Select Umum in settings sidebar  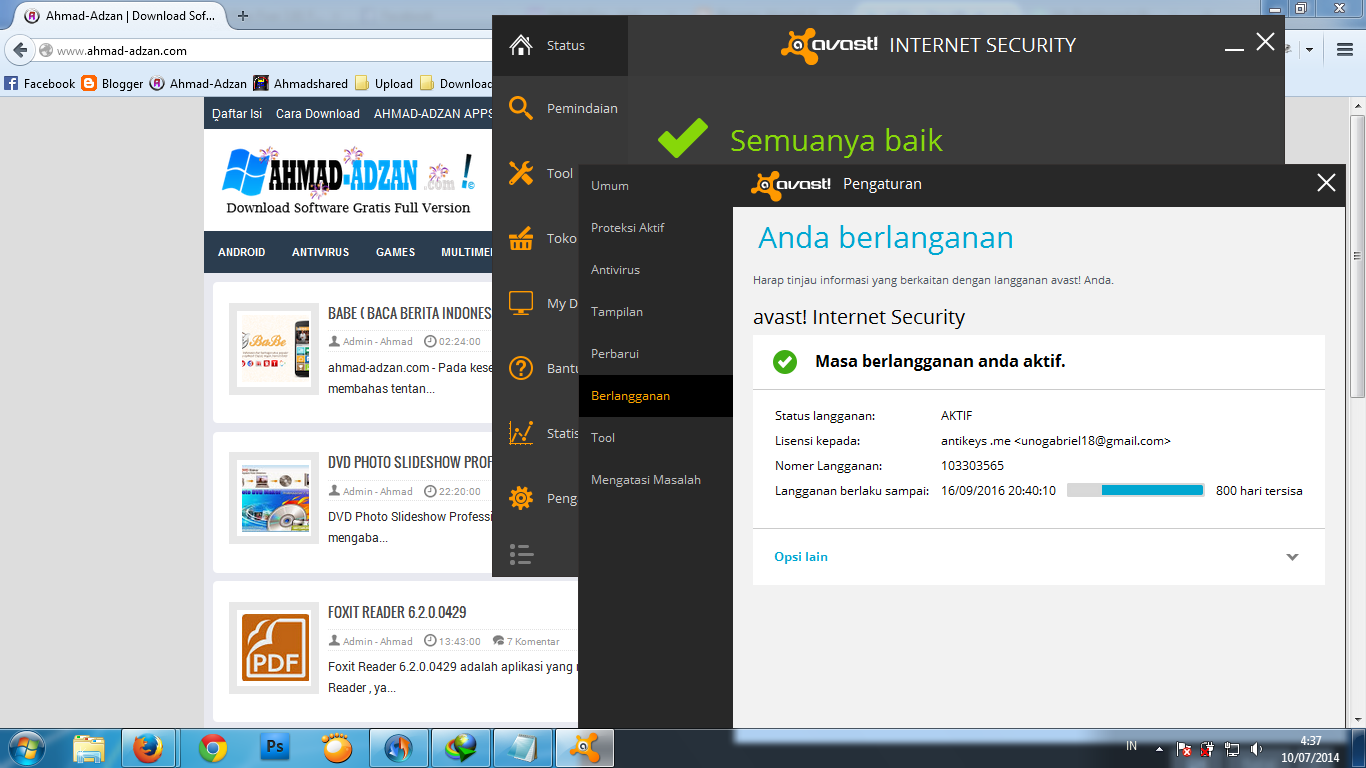pos(656,186)
